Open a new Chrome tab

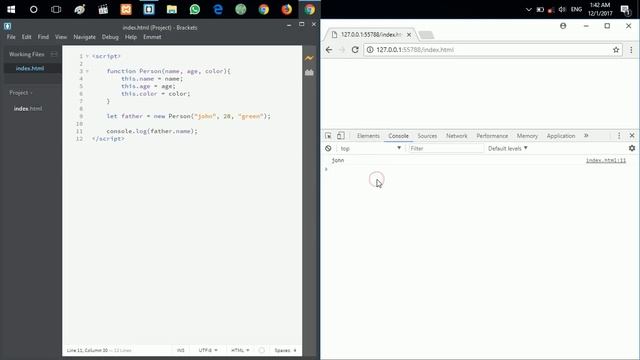426,35
